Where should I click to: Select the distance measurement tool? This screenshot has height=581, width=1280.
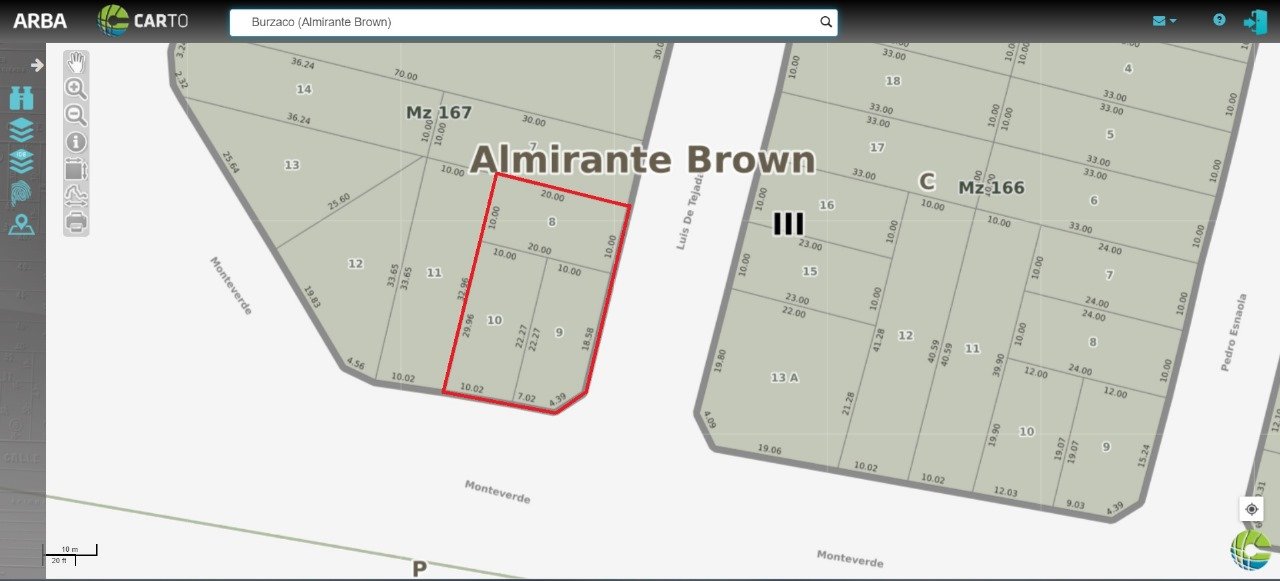76,194
